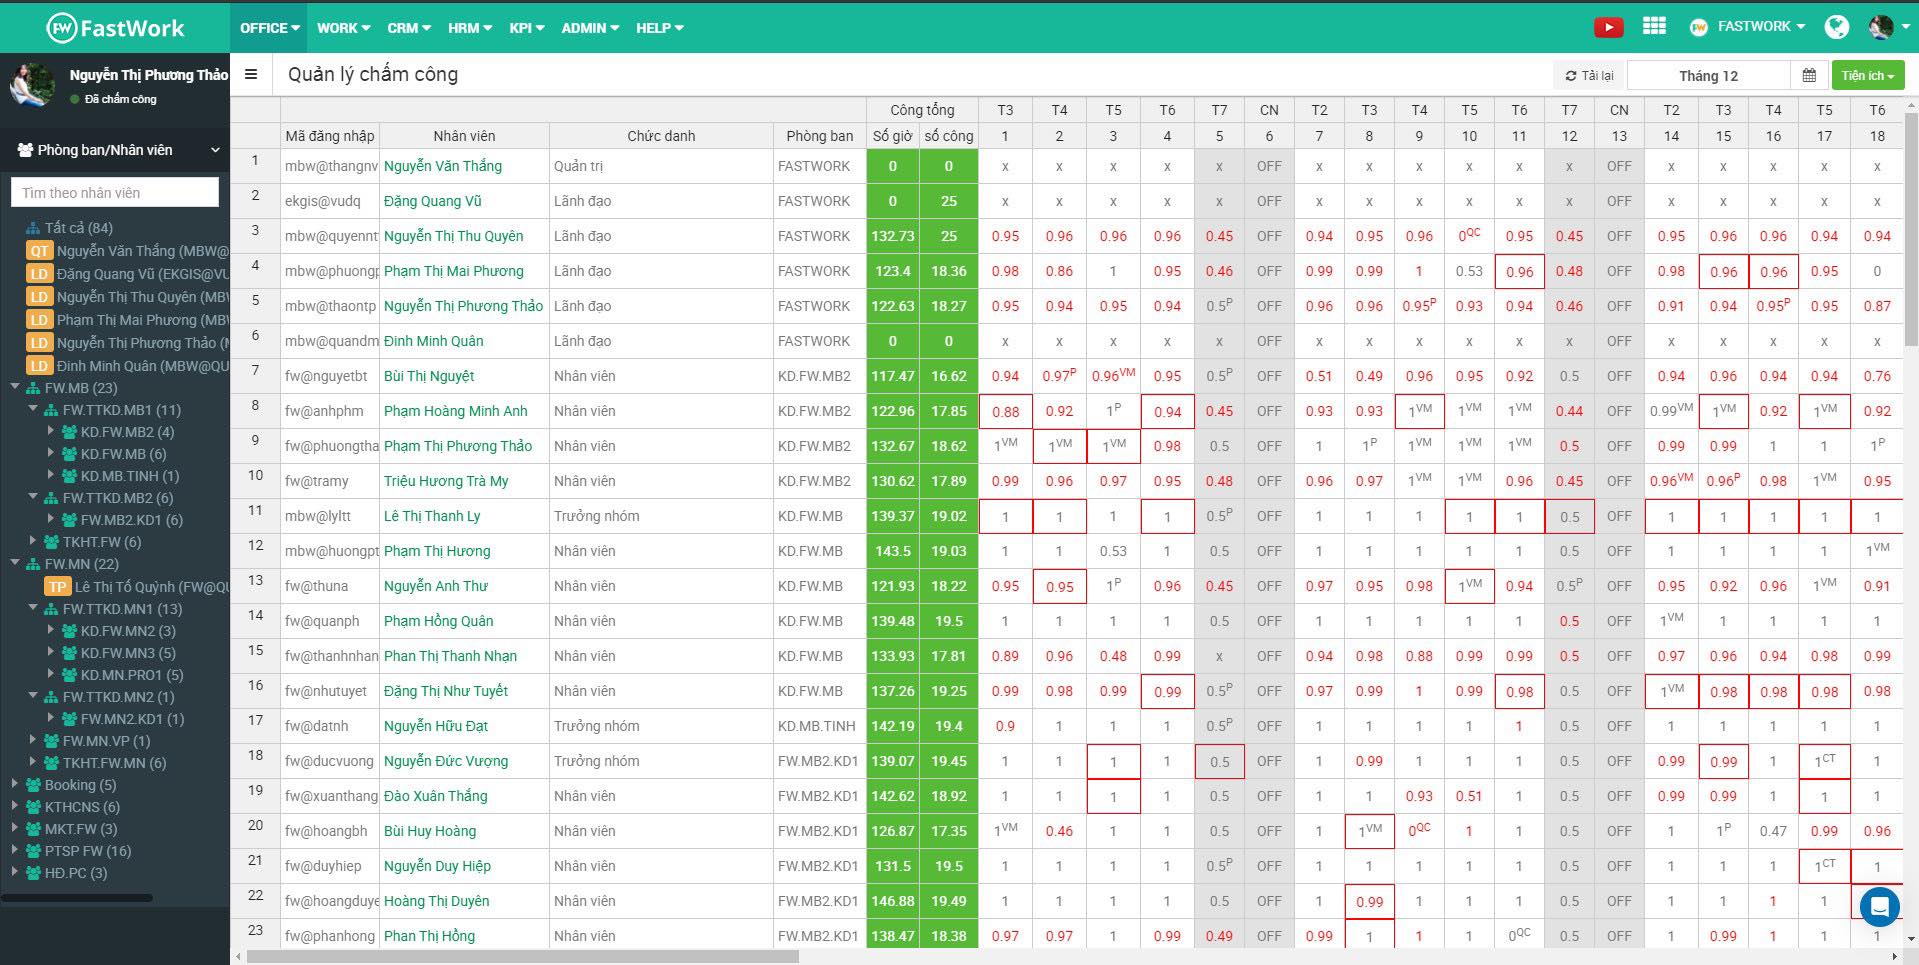Select the KTHCNS (6) department

click(81, 807)
